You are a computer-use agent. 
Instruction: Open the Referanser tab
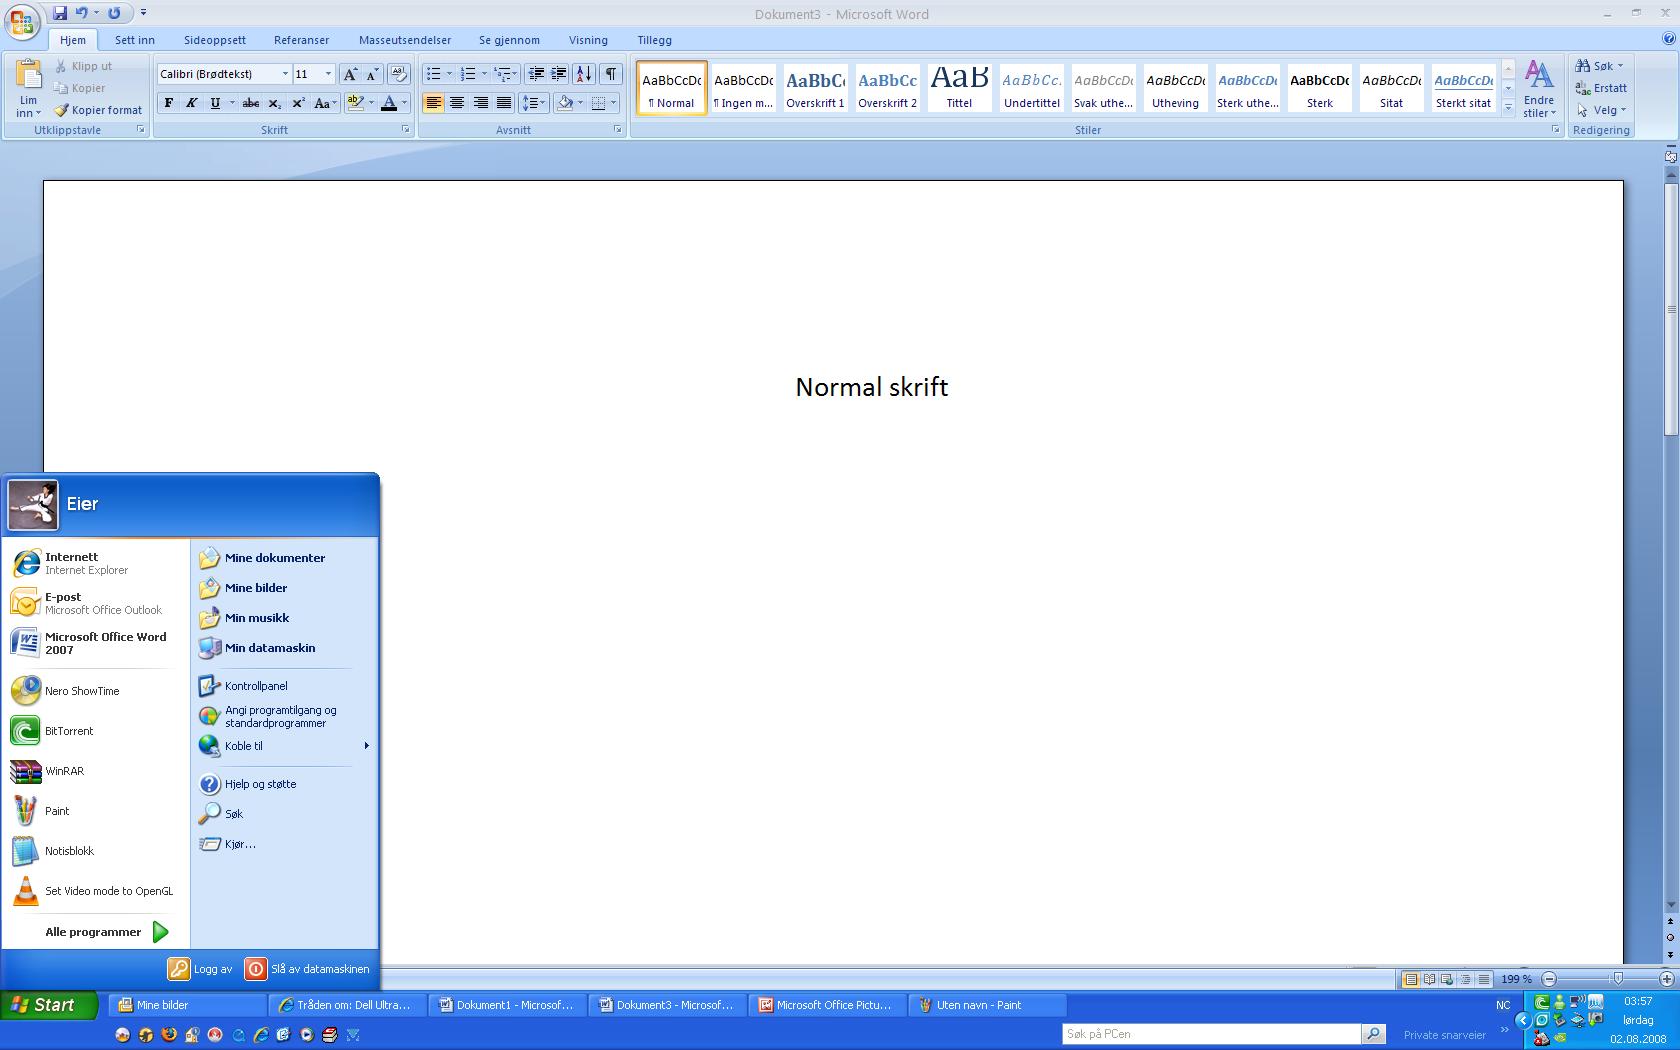302,40
